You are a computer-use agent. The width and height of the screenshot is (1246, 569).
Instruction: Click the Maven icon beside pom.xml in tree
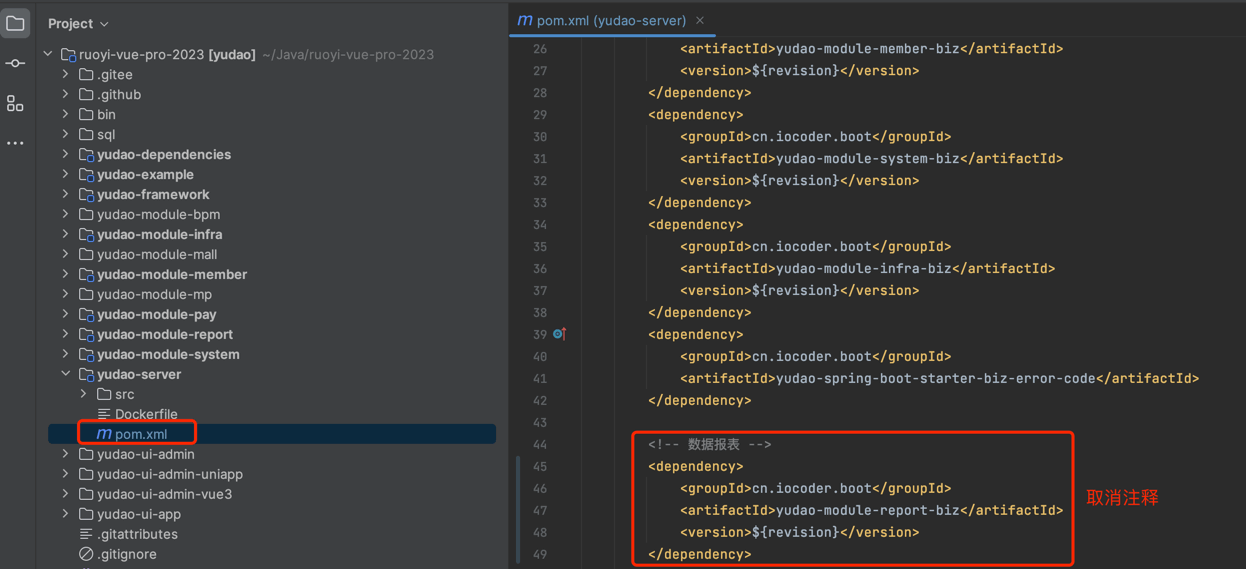point(104,434)
